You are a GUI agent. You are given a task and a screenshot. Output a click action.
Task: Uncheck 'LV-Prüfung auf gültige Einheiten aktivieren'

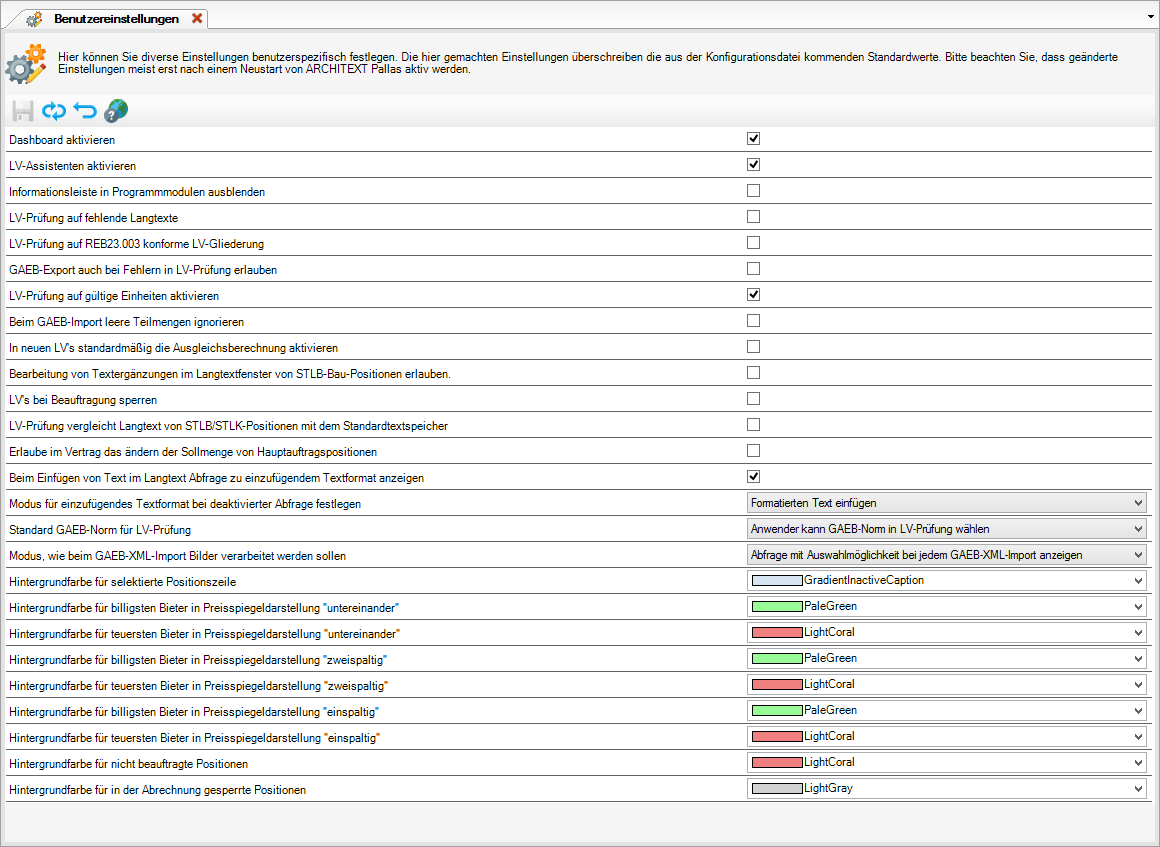753,294
